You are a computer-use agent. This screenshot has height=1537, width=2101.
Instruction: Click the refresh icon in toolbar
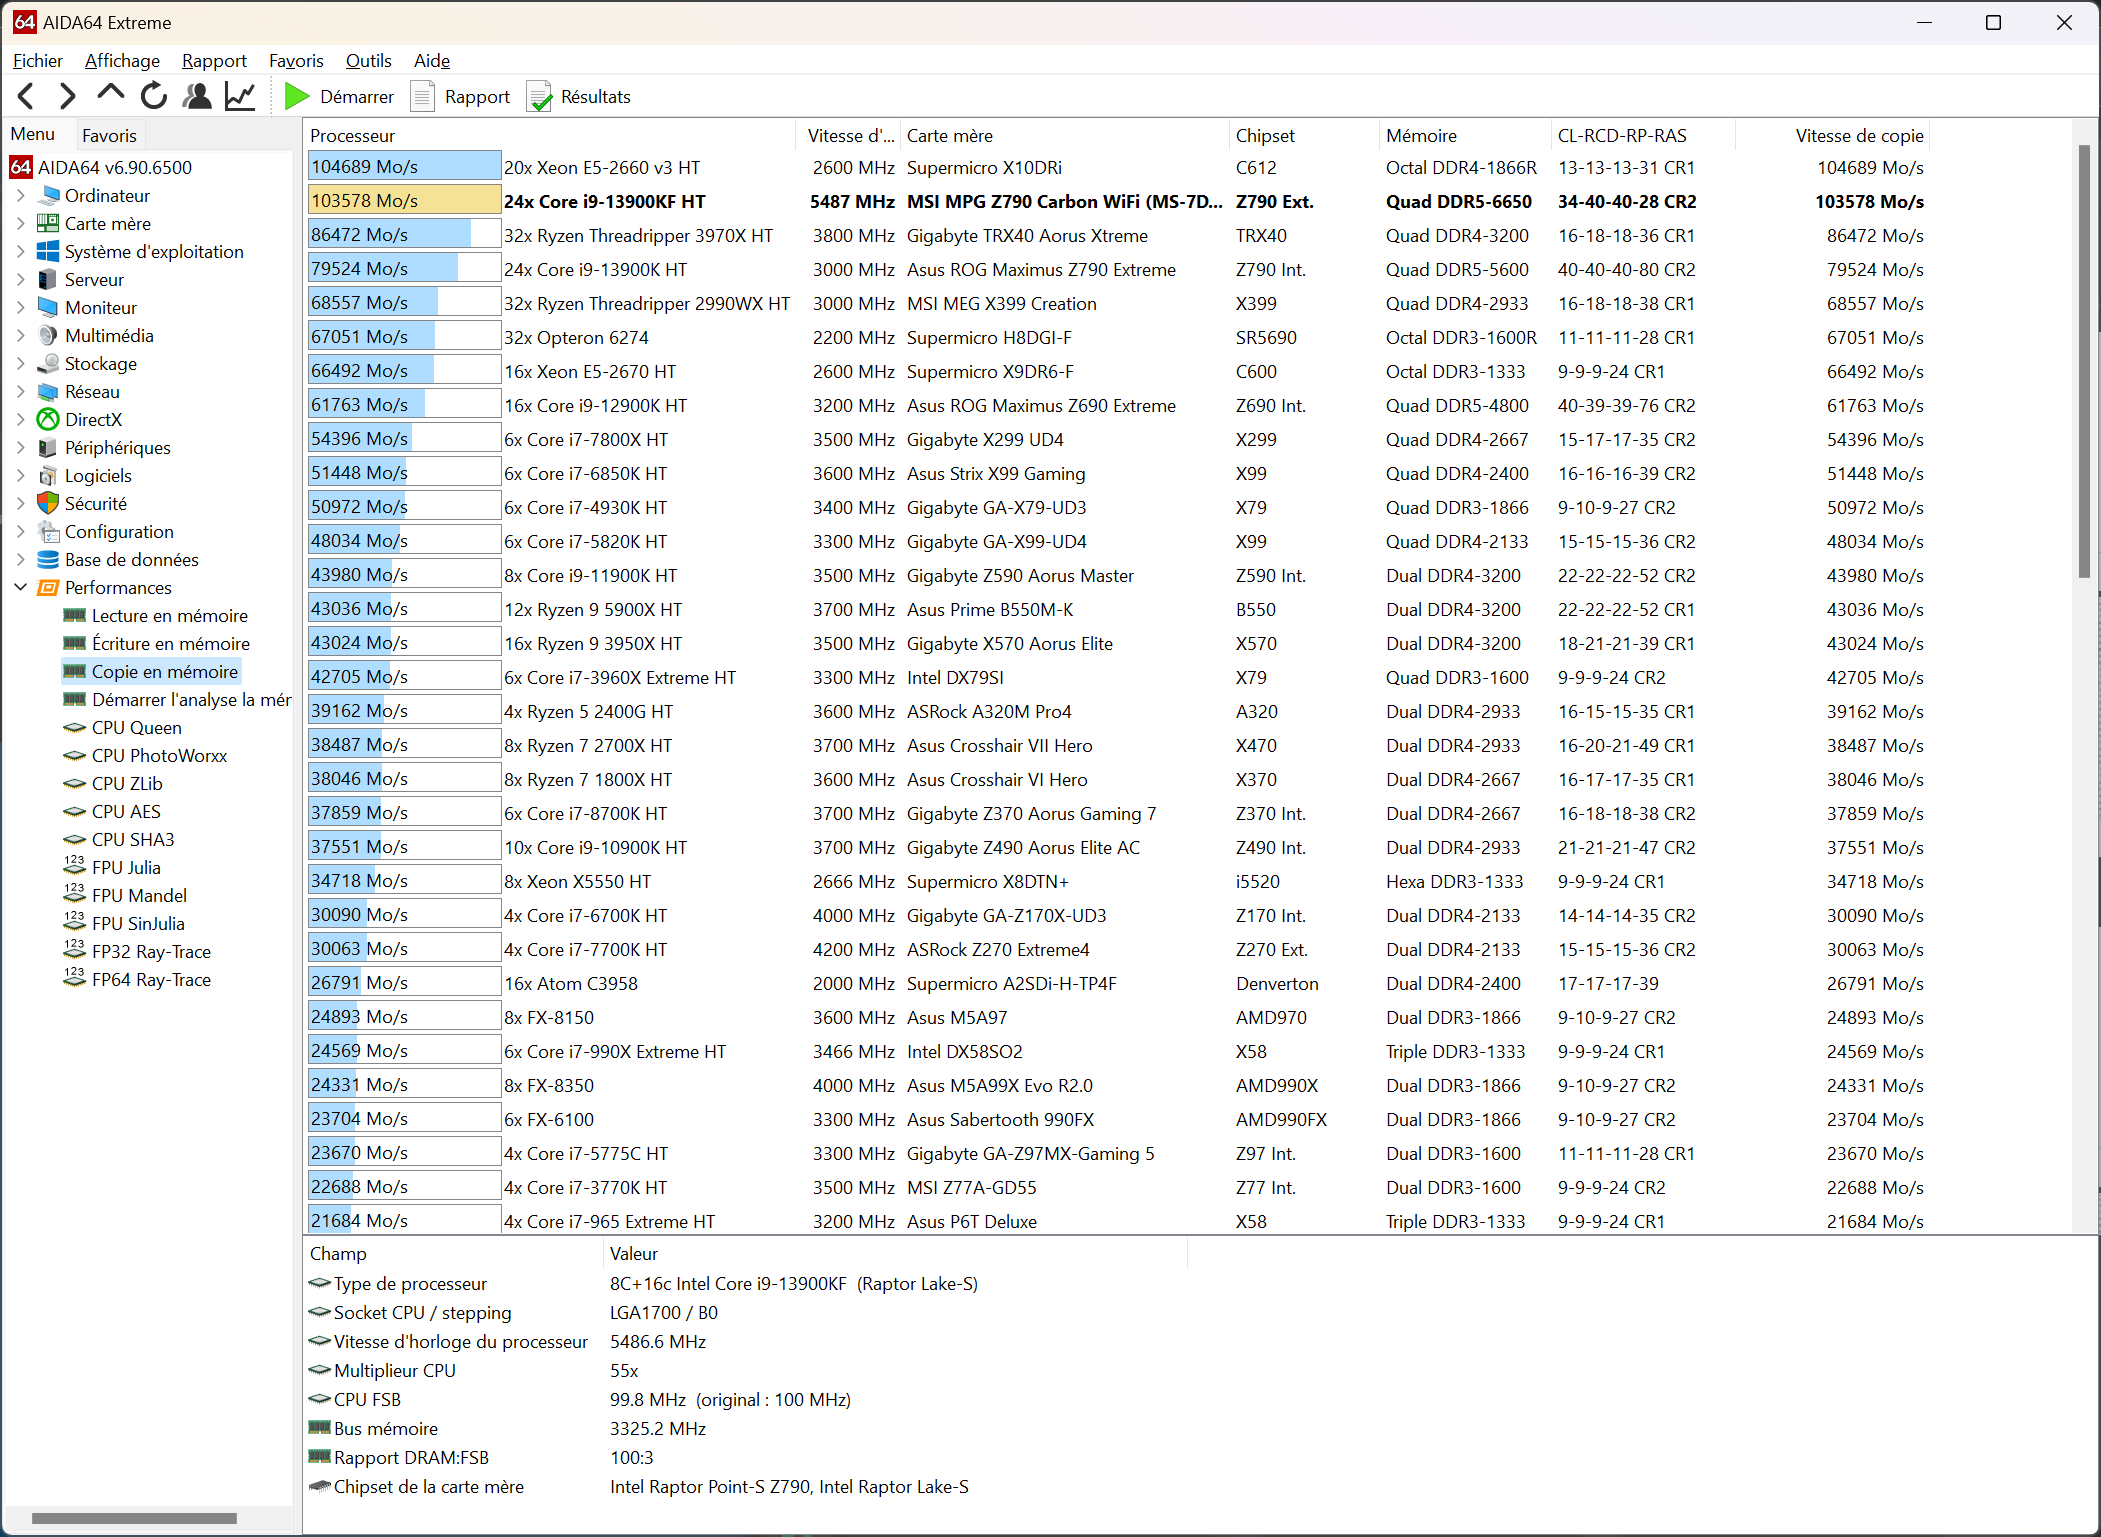click(154, 97)
